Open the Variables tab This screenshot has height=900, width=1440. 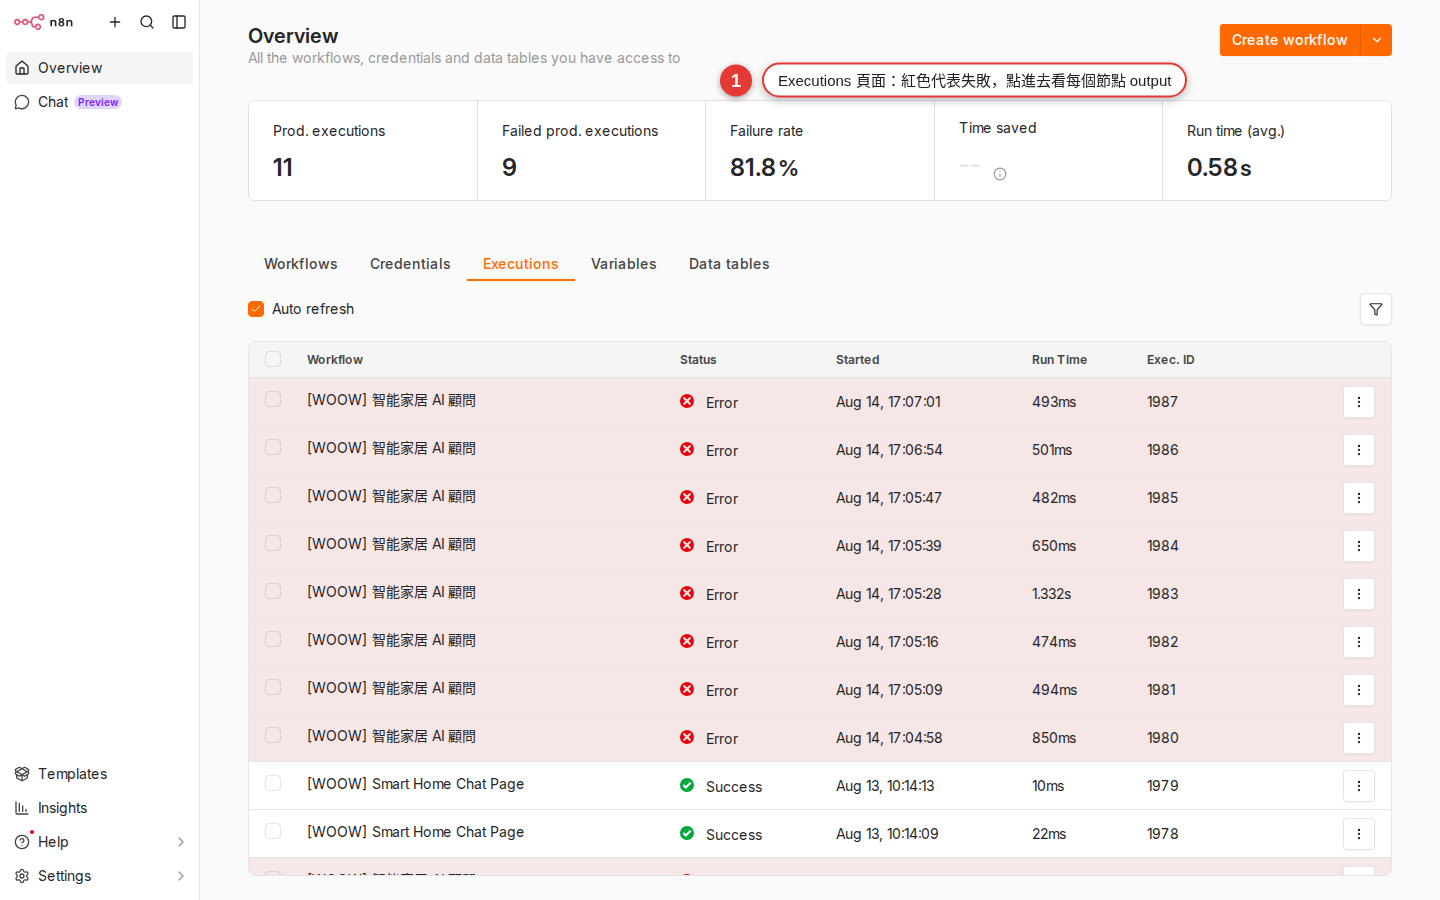click(x=624, y=264)
